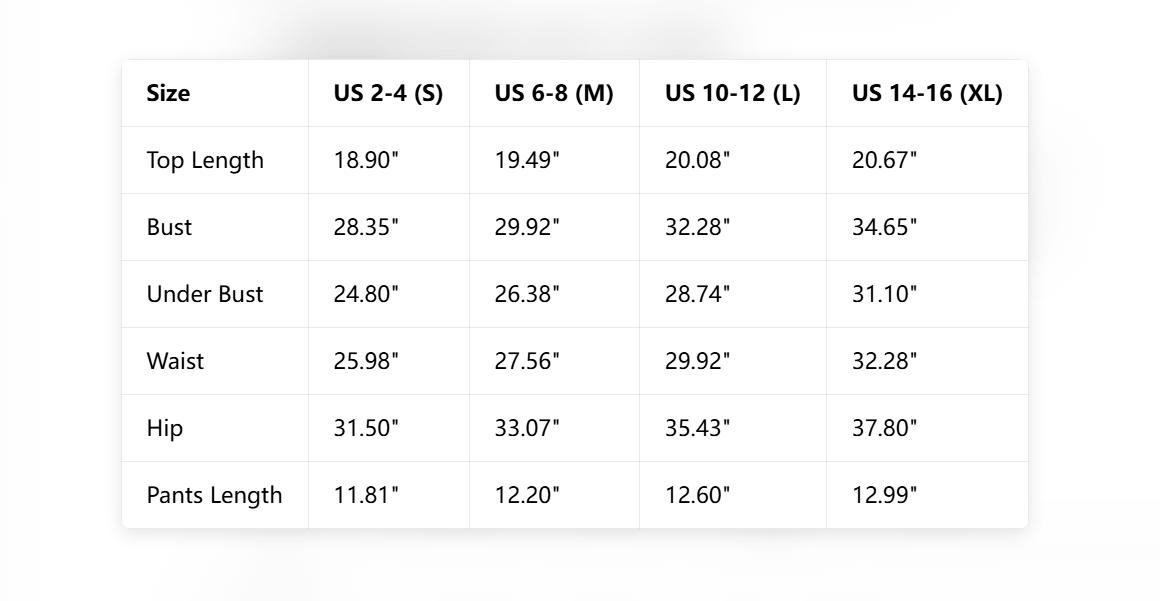This screenshot has height=601, width=1160.
Task: Click the US 6-8 (M) header
Action: [x=554, y=93]
